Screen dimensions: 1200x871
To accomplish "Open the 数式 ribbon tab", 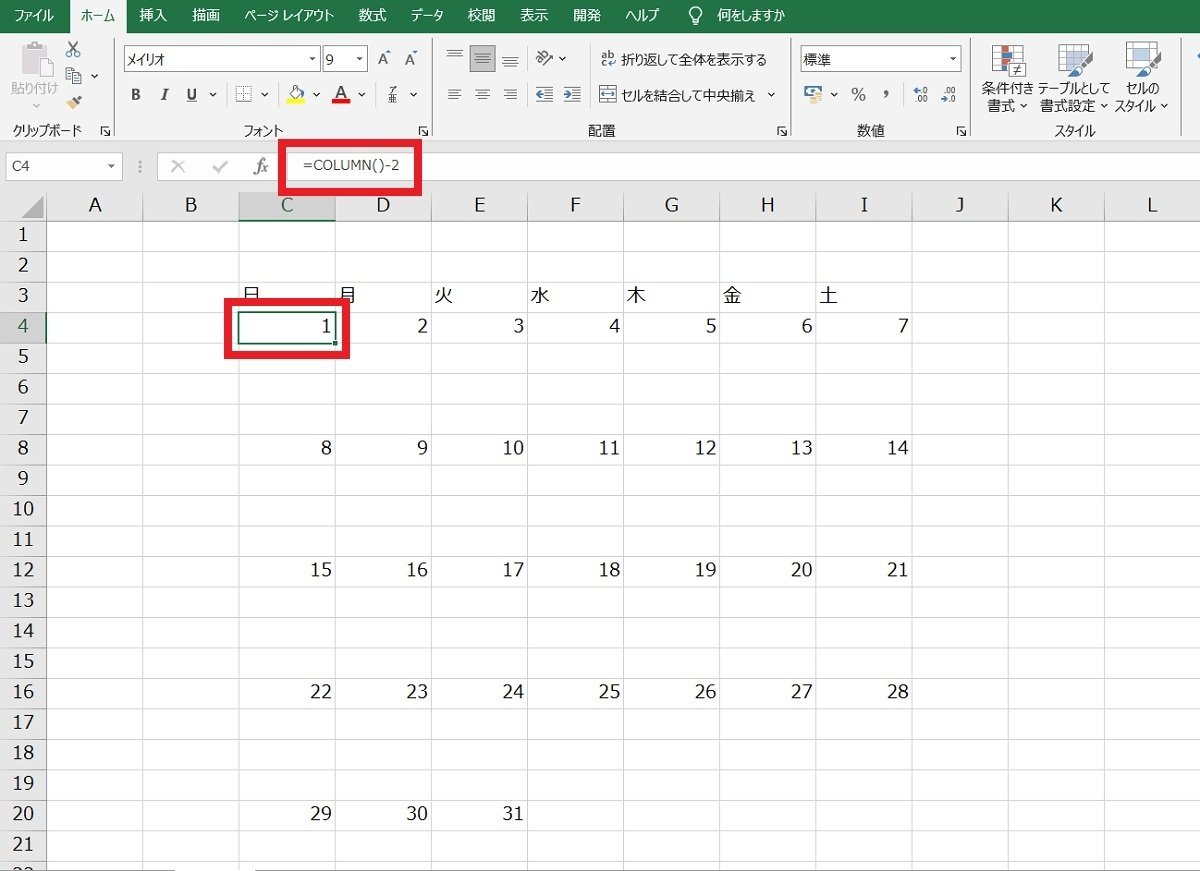I will pyautogui.click(x=371, y=15).
